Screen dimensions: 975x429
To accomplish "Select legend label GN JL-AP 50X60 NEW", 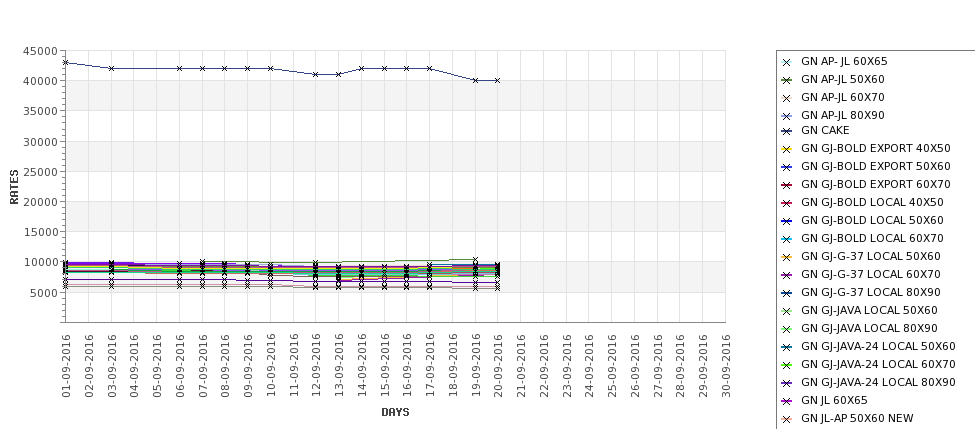I will pyautogui.click(x=857, y=419).
